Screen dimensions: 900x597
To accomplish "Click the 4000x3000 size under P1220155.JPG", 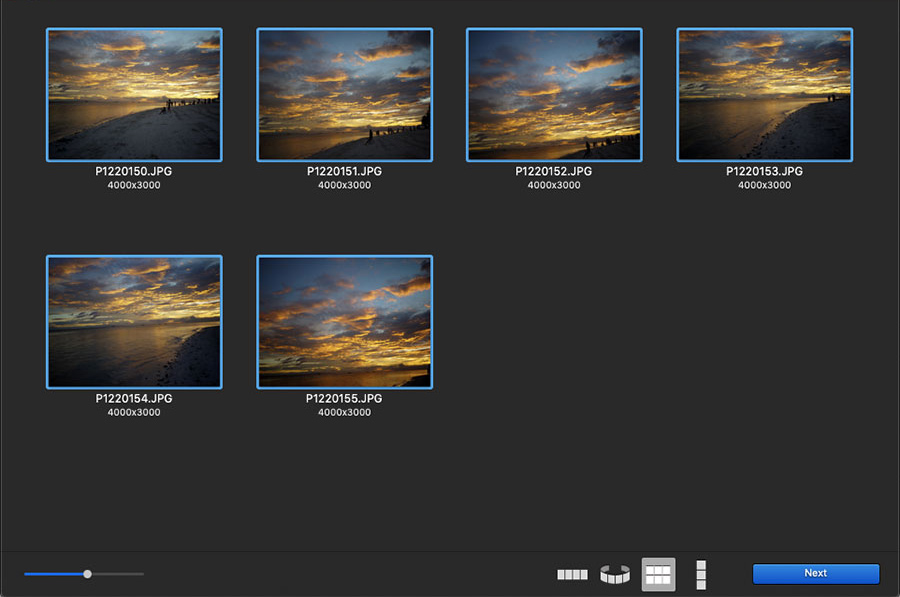I will pyautogui.click(x=344, y=412).
